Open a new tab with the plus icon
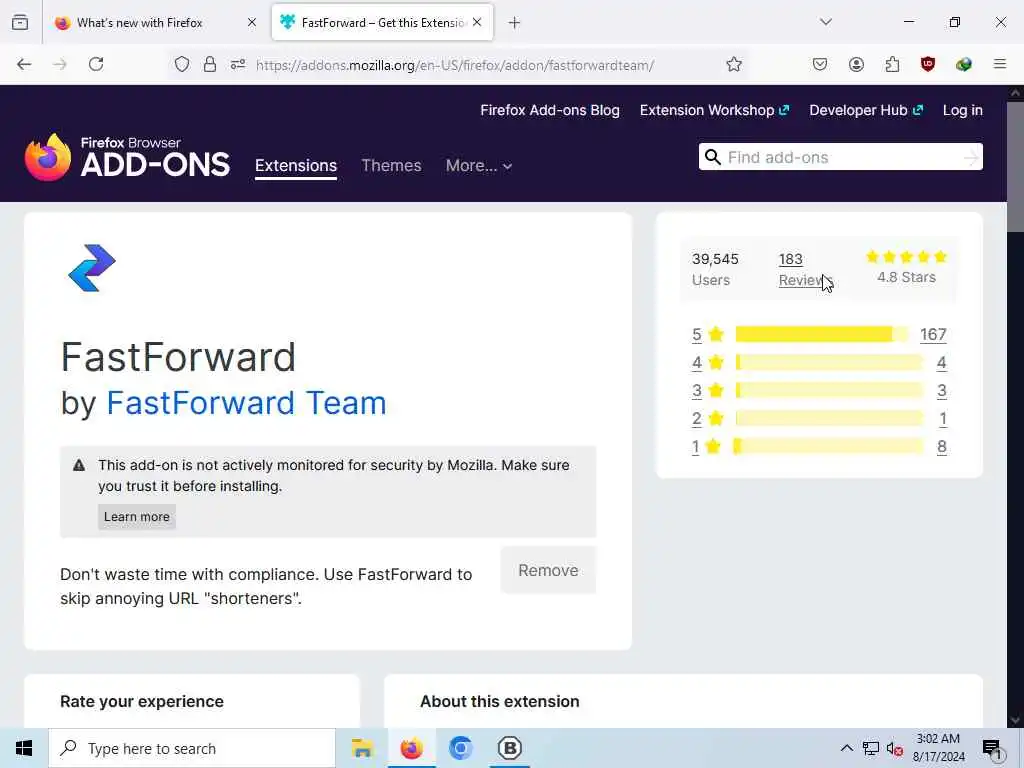 (x=515, y=23)
